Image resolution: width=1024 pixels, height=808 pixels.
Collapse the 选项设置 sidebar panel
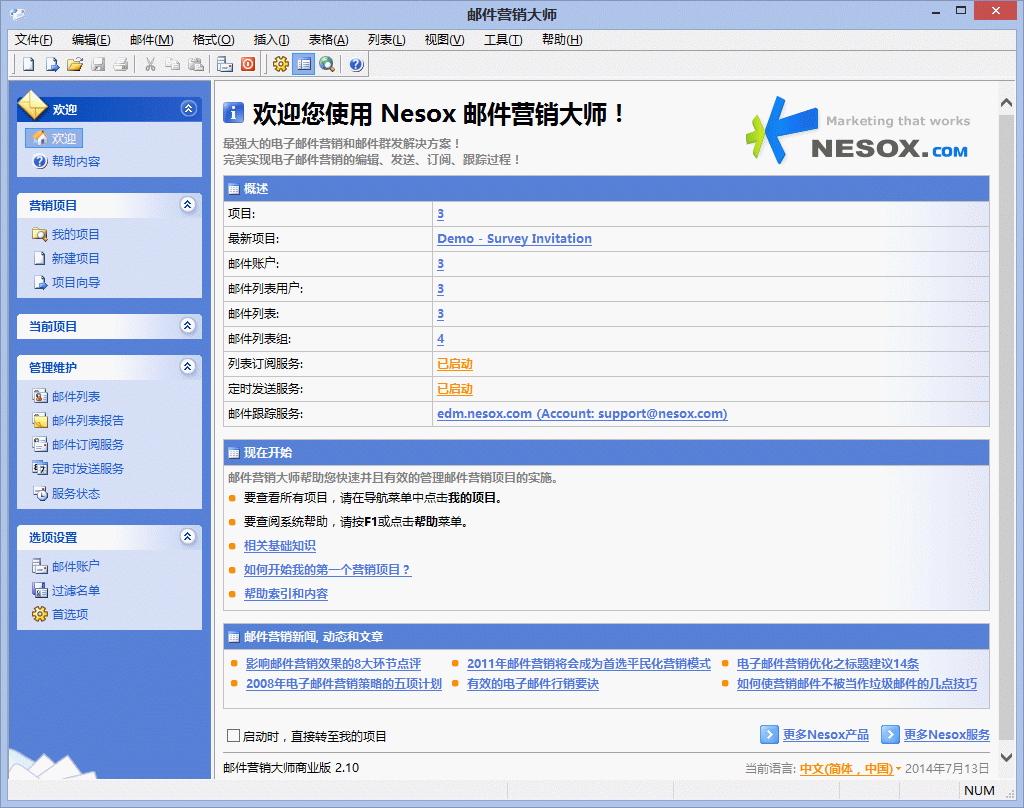[188, 536]
